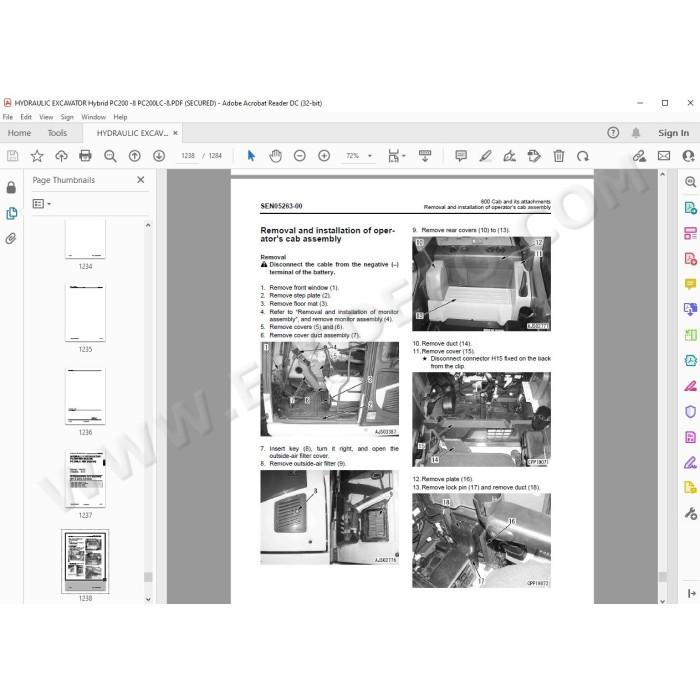This screenshot has width=700, height=700.
Task: Select page 1234 thumbnail
Action: (85, 239)
